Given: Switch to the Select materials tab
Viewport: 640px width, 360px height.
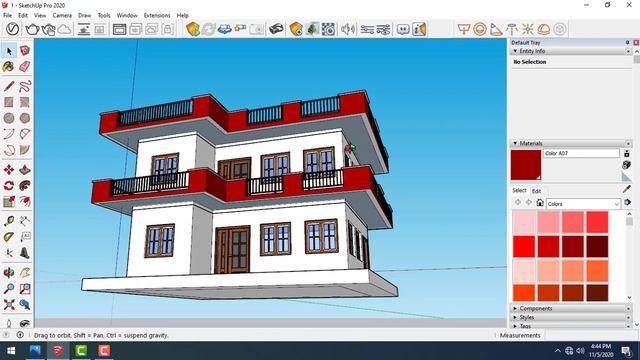Looking at the screenshot, I should point(519,191).
